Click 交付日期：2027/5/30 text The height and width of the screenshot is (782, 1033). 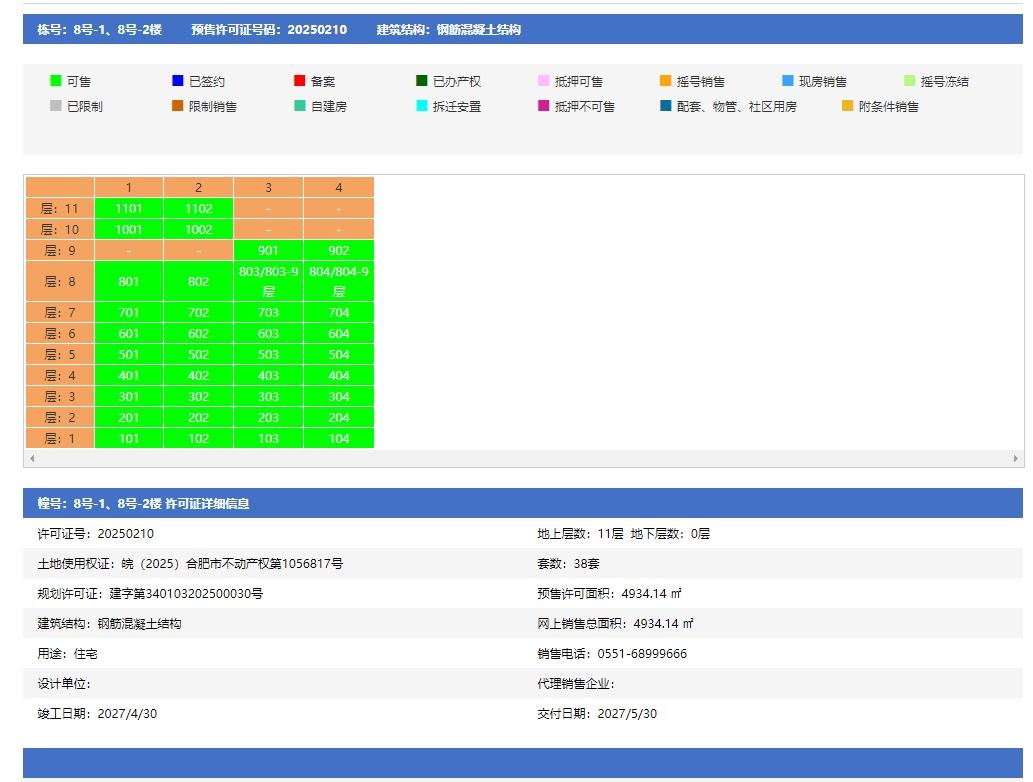pos(597,713)
